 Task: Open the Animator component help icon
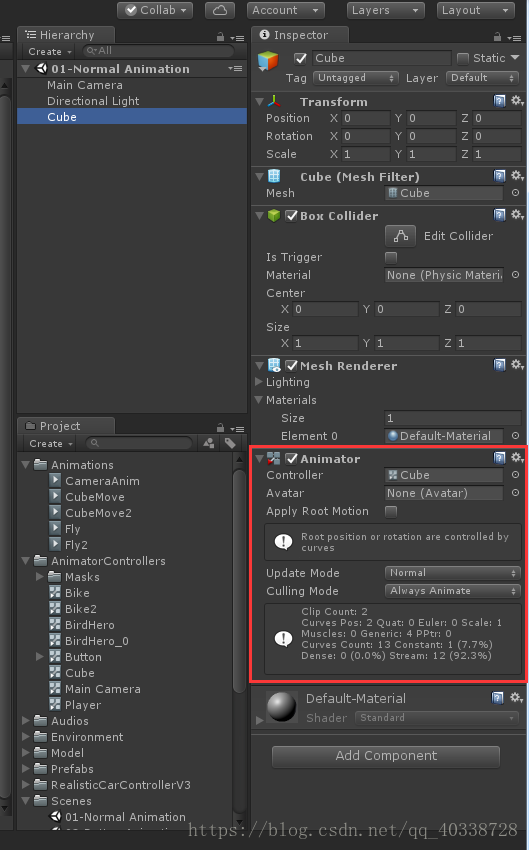[499, 458]
